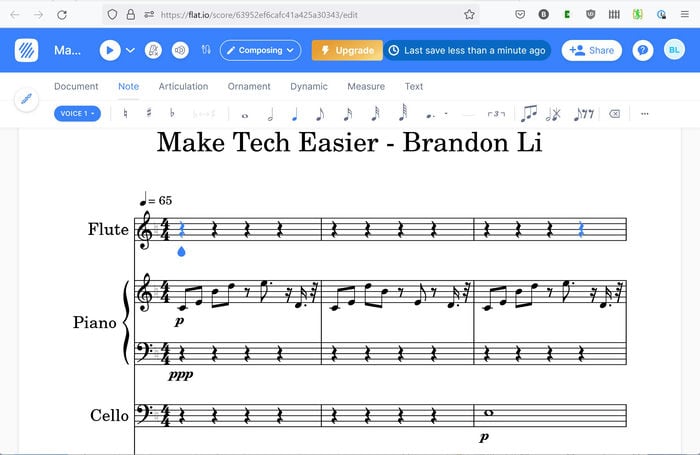The width and height of the screenshot is (700, 455).
Task: Switch to the Articulation tab
Action: coord(183,87)
